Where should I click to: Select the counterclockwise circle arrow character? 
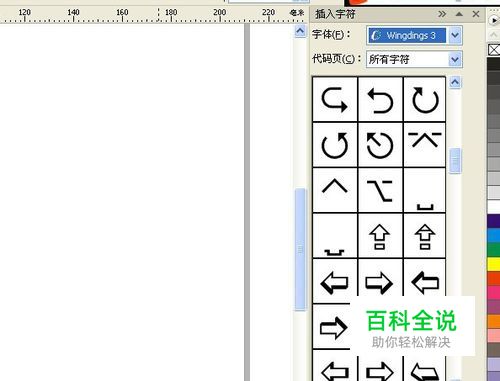[x=335, y=145]
